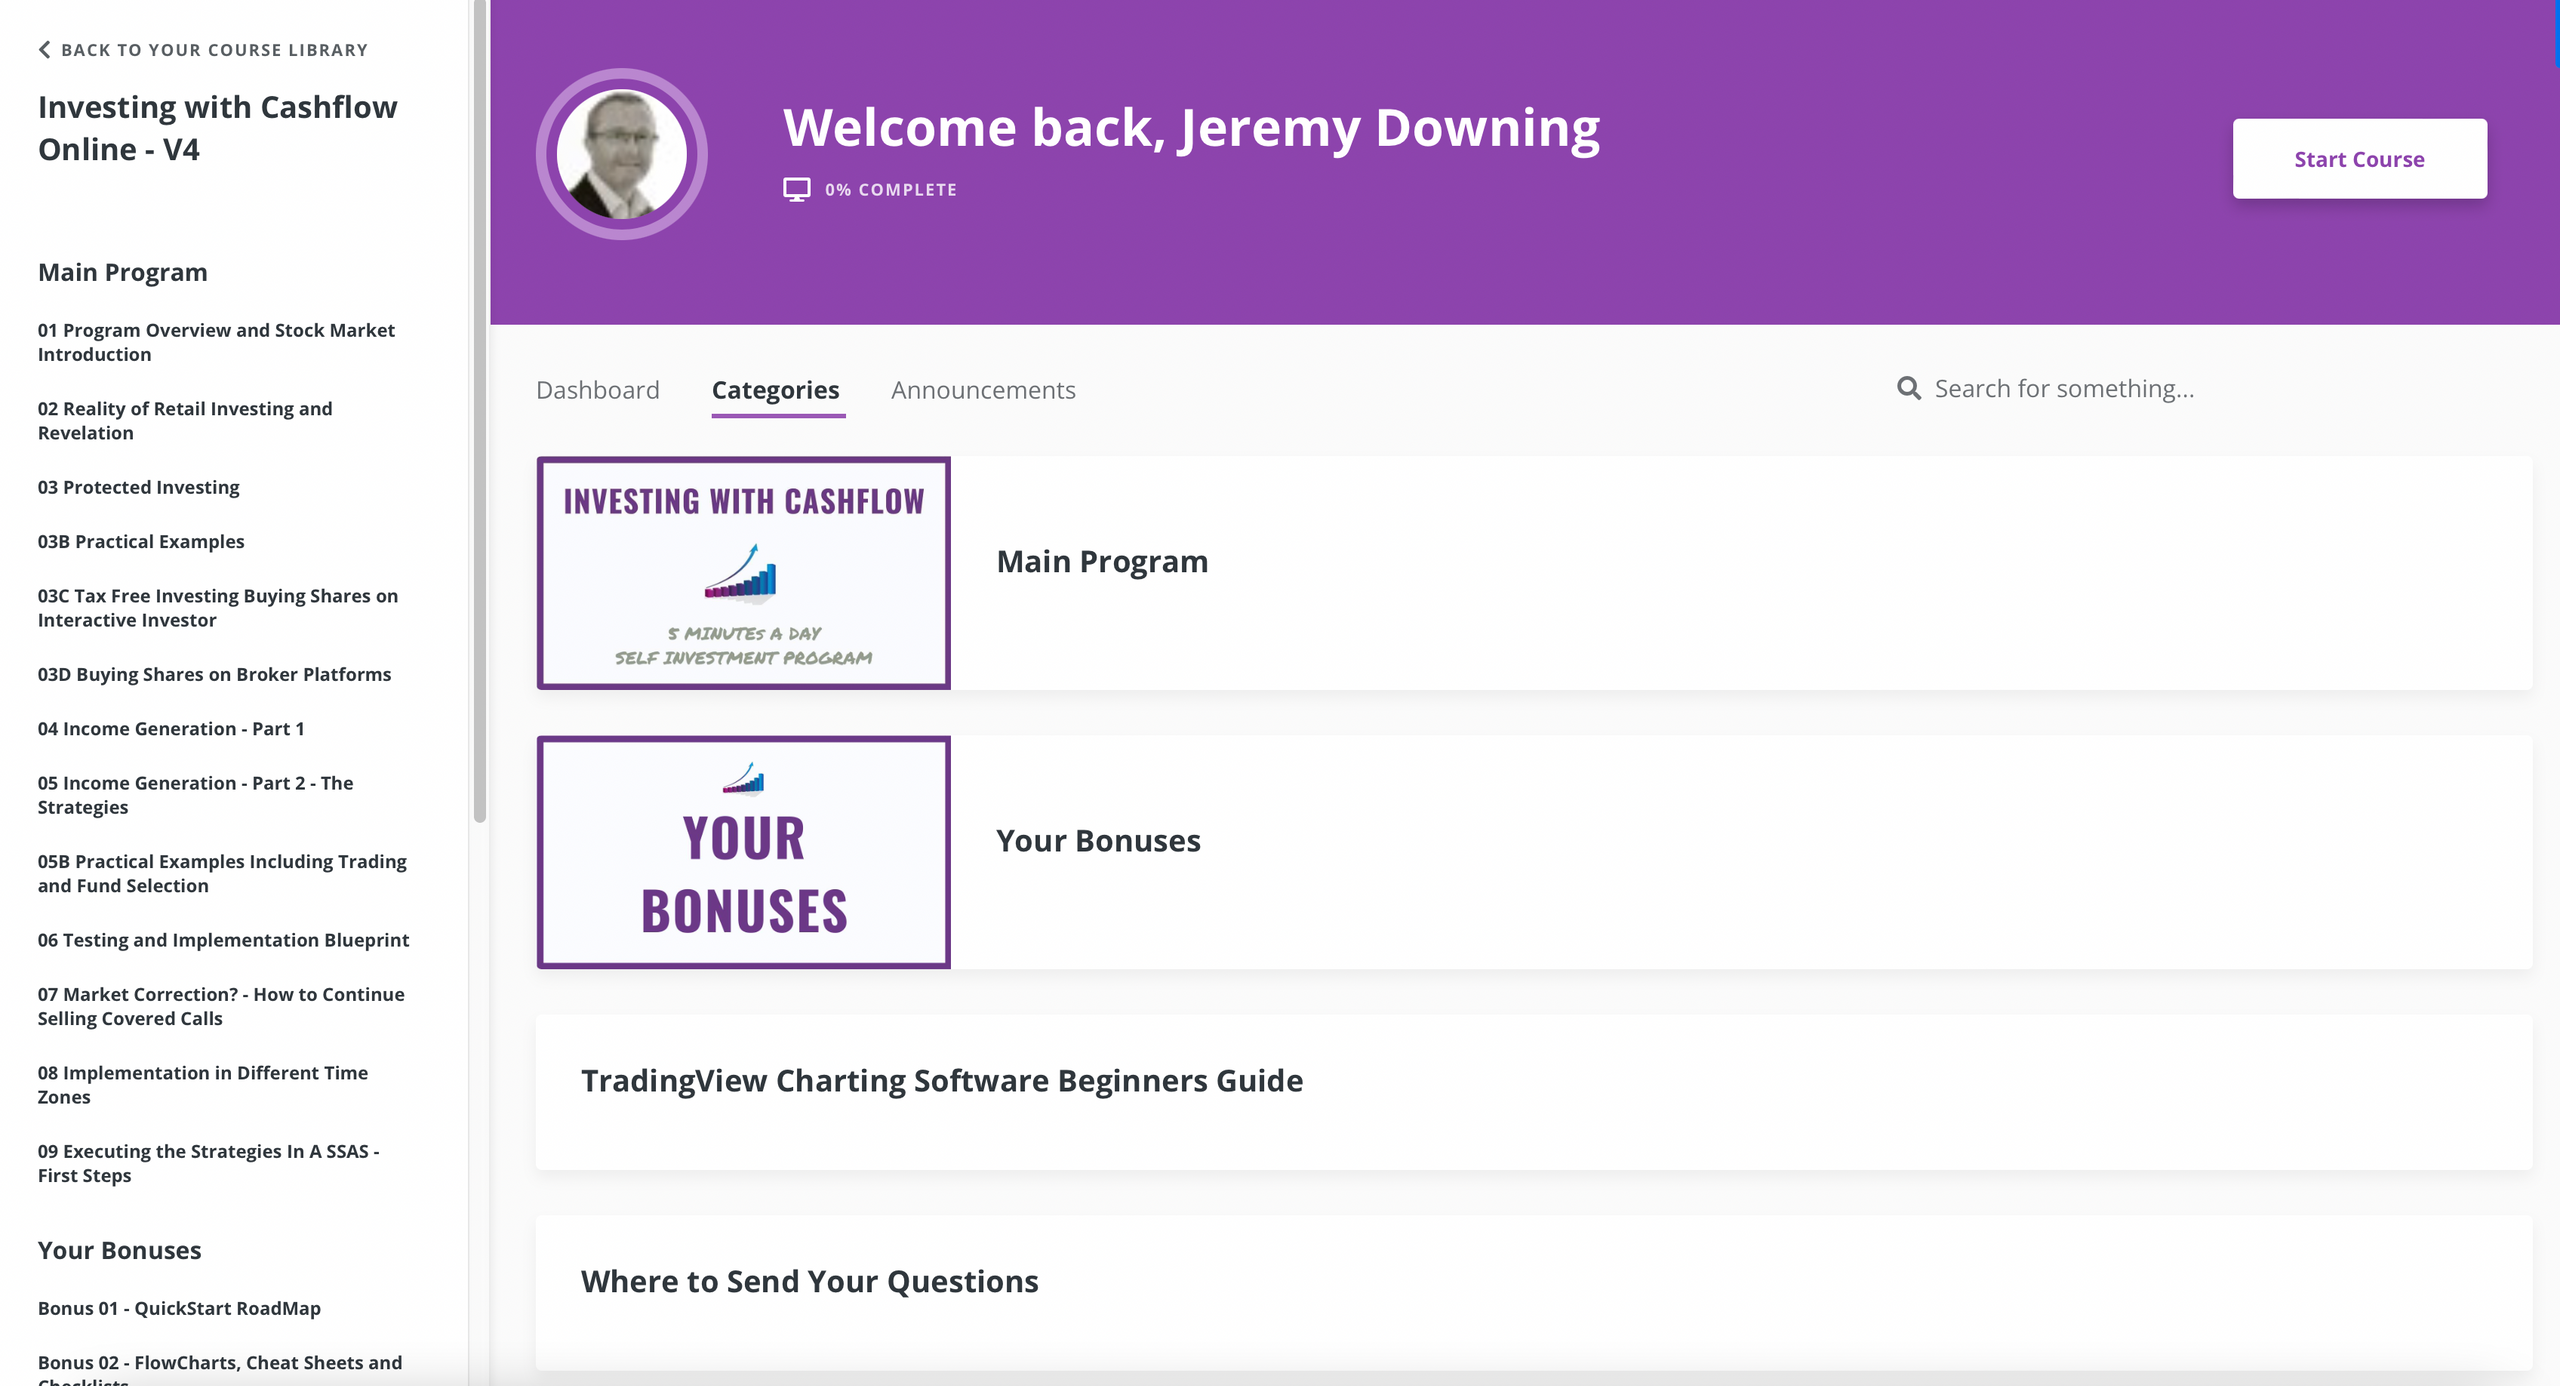The image size is (2560, 1386).
Task: Go back to your course library
Action: 214,50
